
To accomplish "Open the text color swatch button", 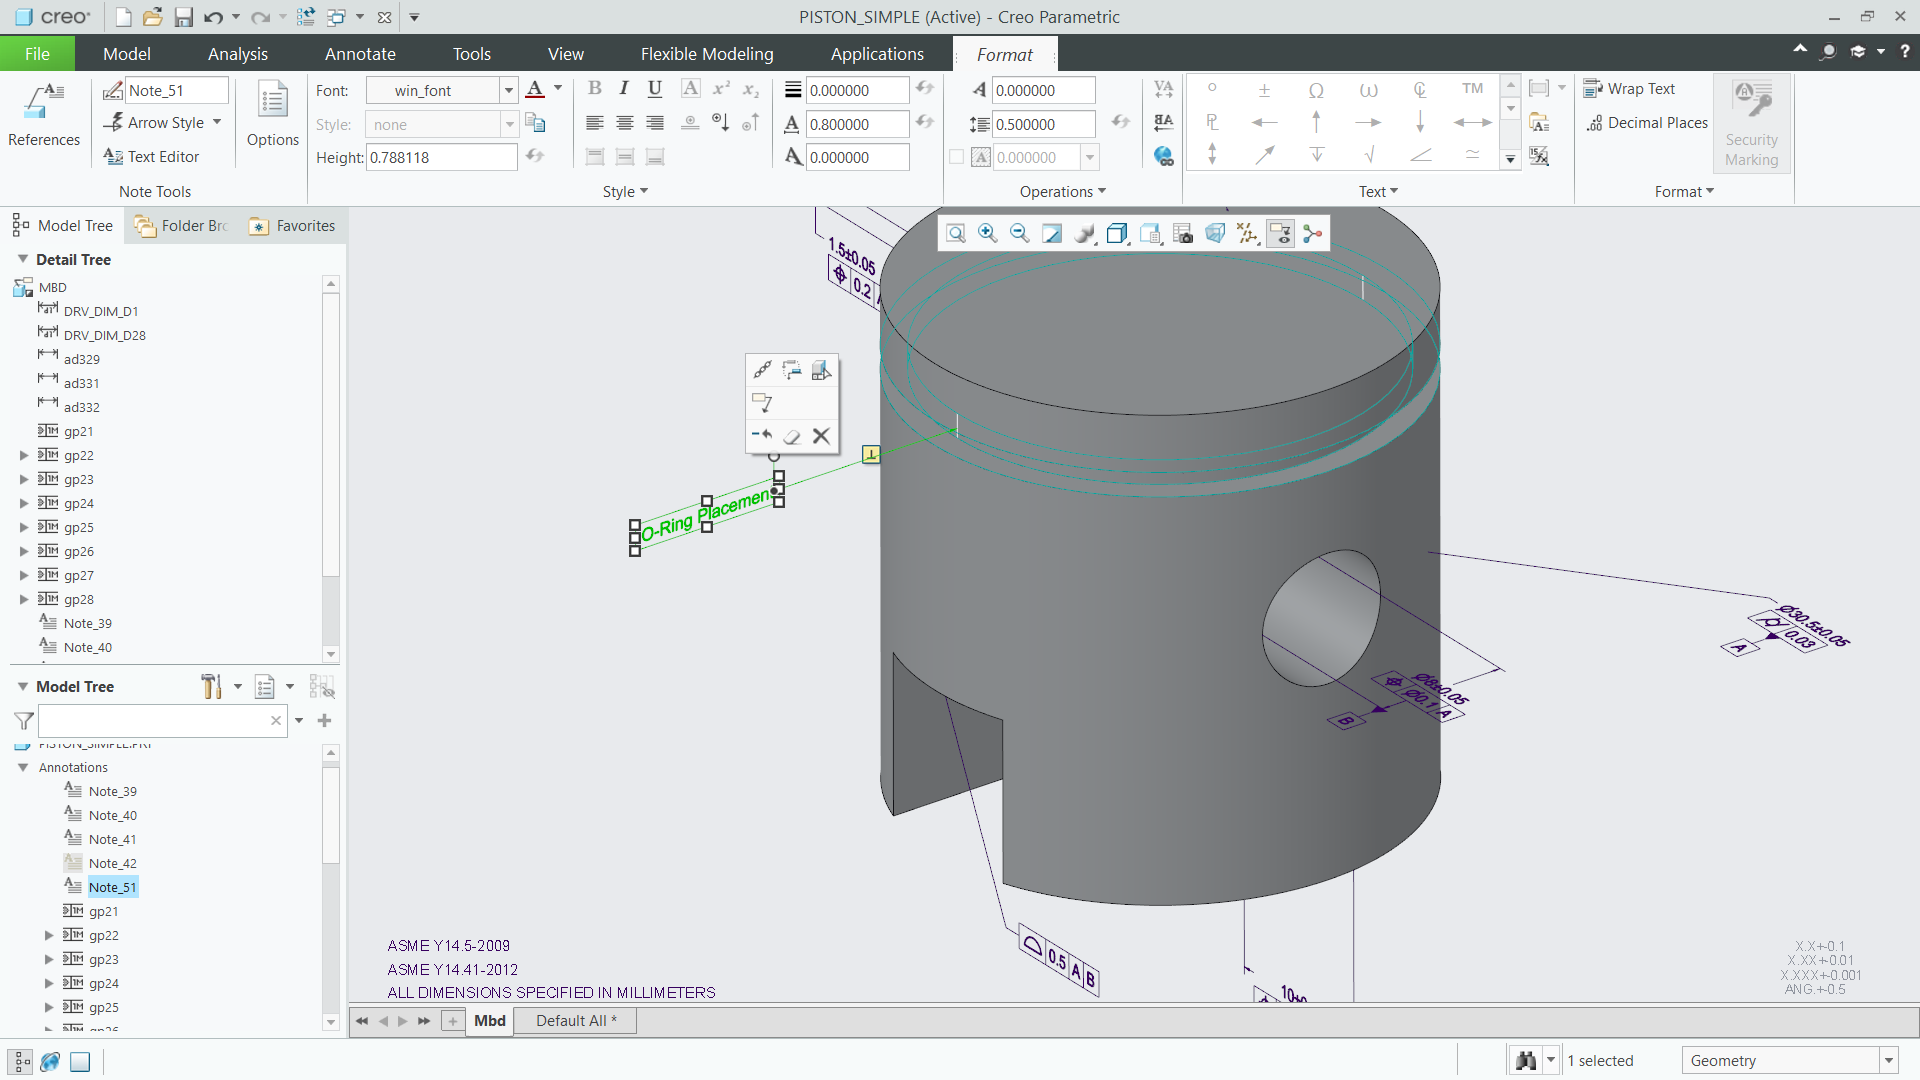I will pos(536,89).
